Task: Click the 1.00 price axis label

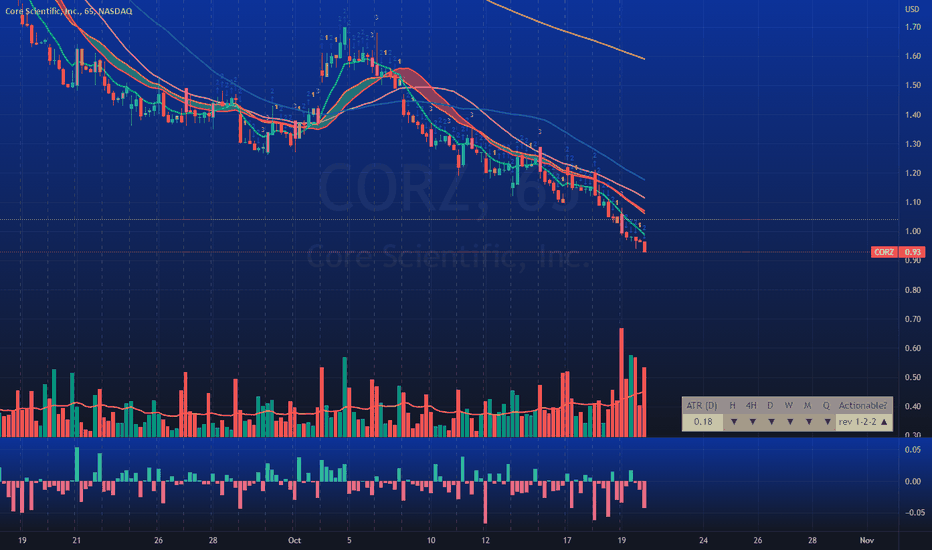Action: [912, 231]
